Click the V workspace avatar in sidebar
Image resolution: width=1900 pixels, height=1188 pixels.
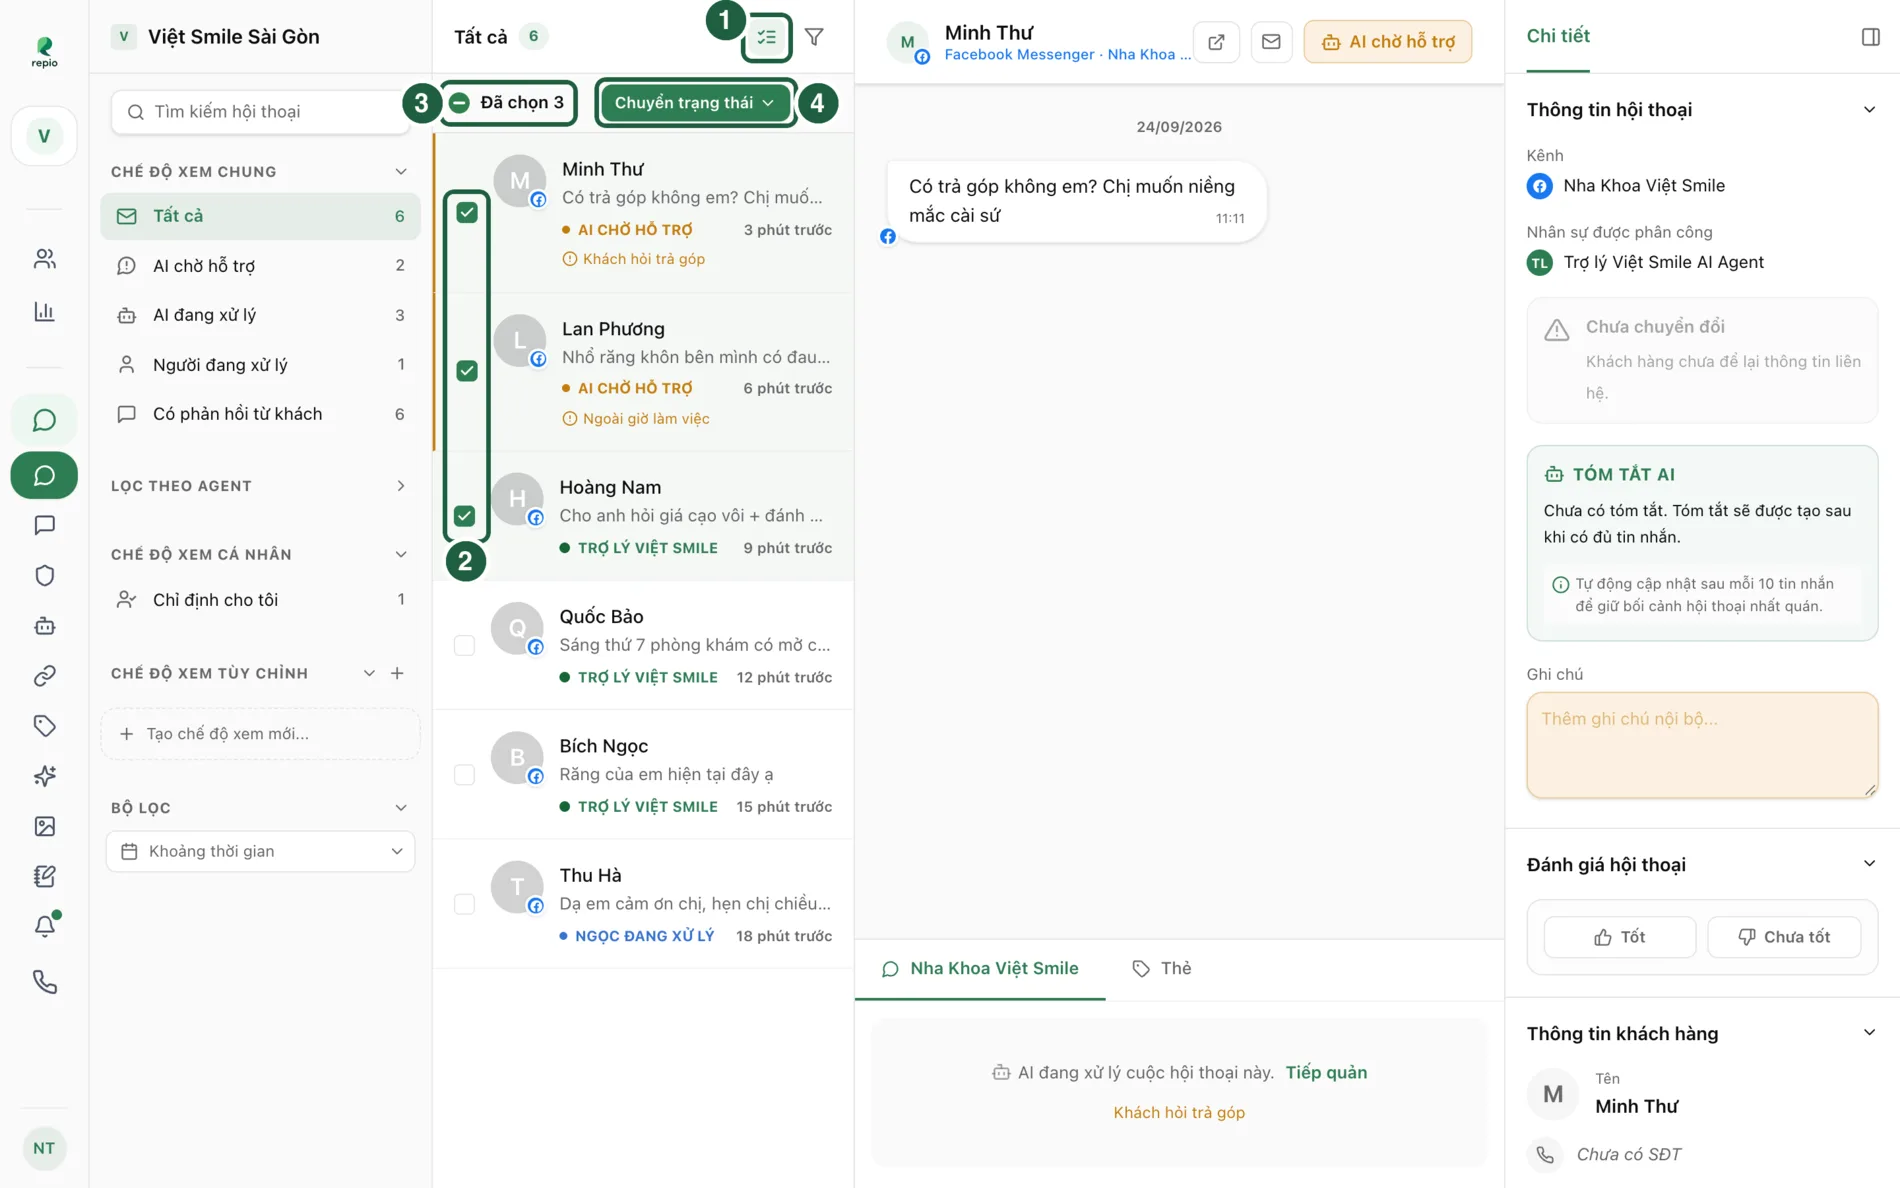click(x=44, y=136)
